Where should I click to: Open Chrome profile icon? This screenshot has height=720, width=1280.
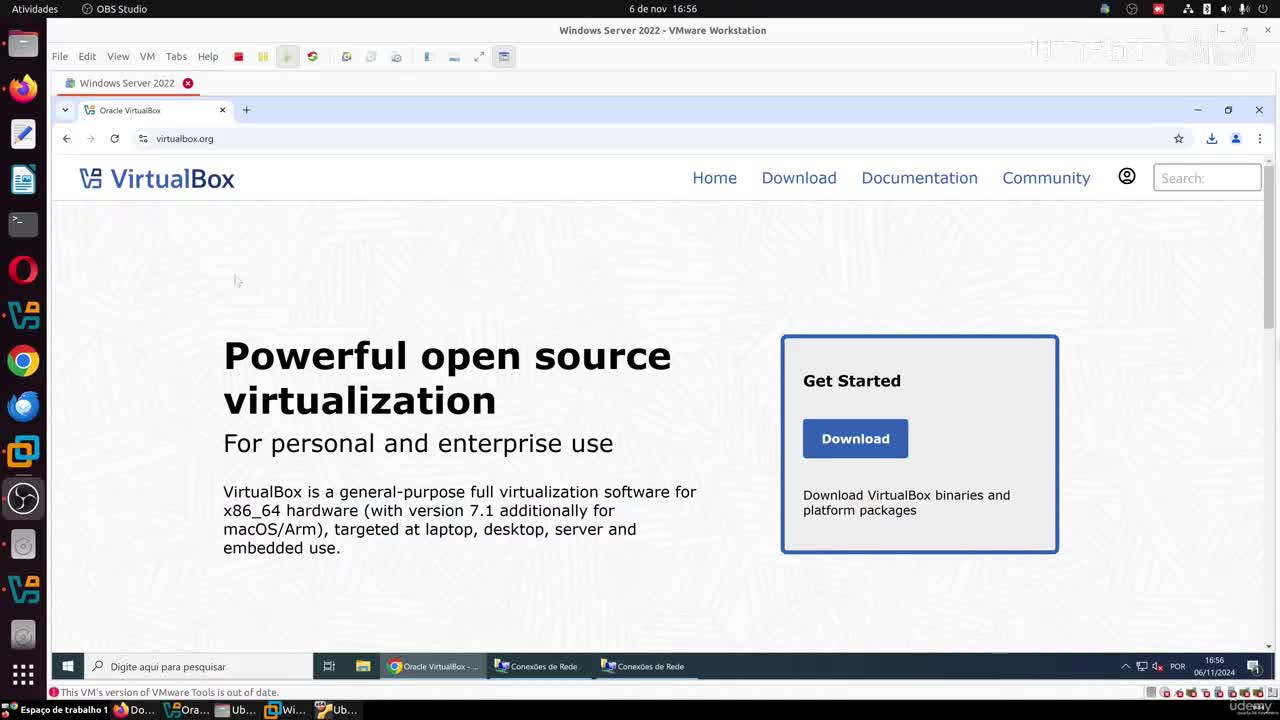[1236, 139]
